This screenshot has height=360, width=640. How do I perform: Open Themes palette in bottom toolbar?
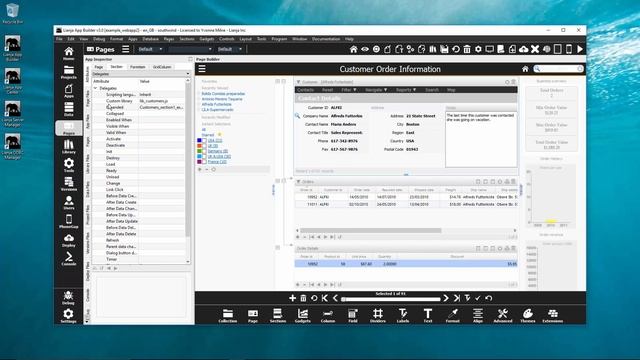[x=528, y=316]
